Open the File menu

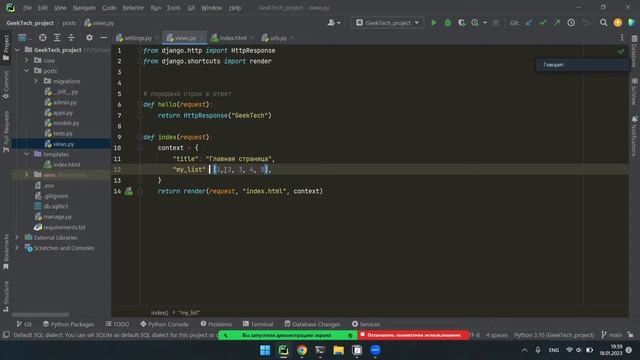[27, 8]
